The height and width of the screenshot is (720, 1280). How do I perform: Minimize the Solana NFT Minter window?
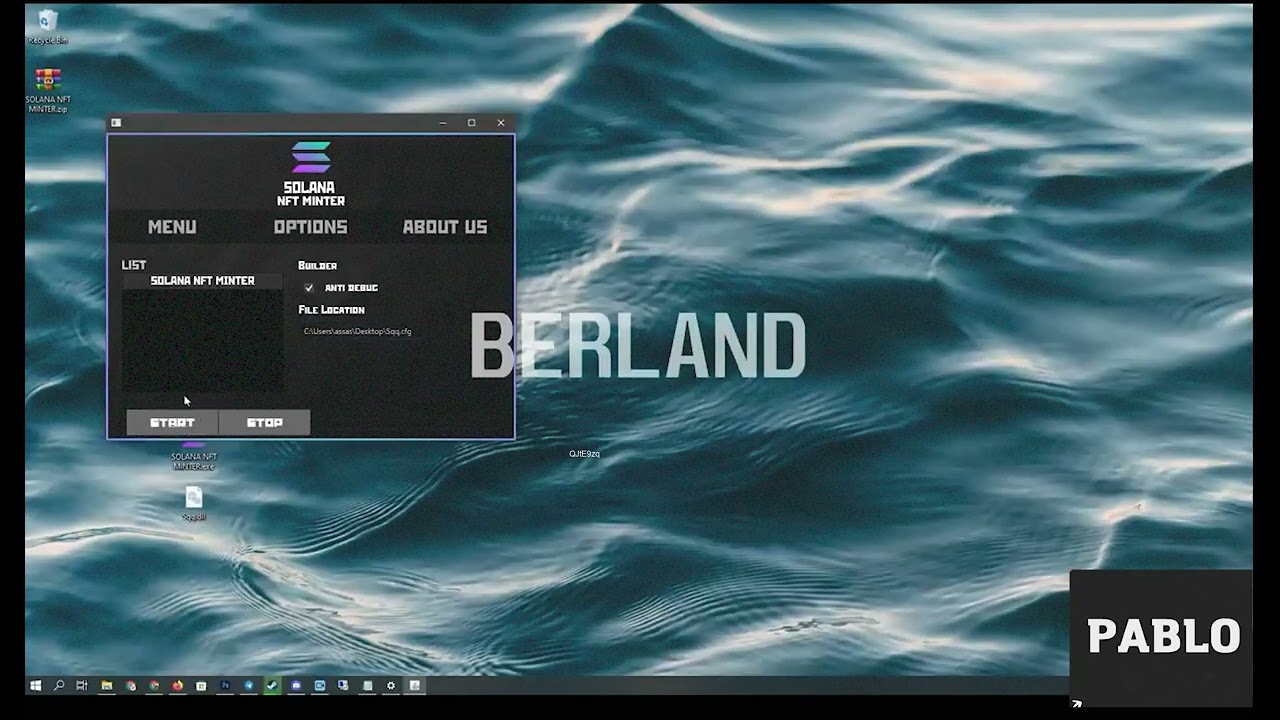(443, 123)
